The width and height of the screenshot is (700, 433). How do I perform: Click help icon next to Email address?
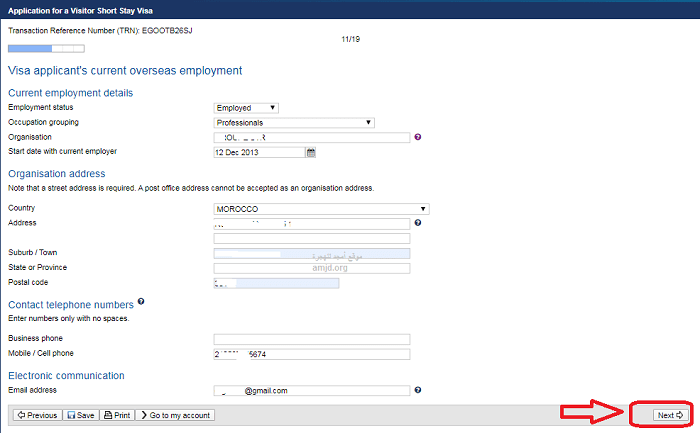tap(417, 390)
